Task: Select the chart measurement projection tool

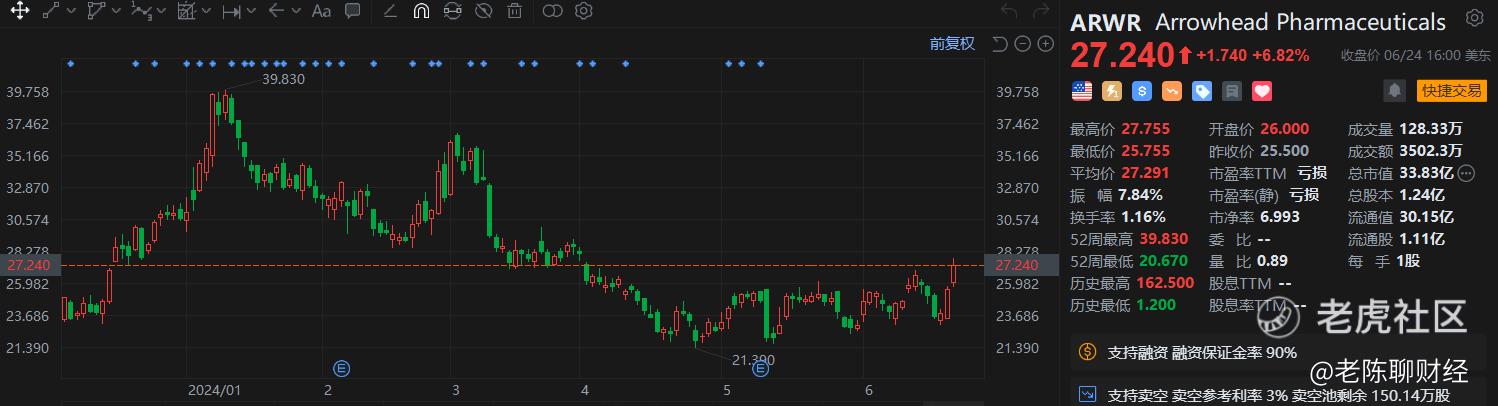Action: point(186,12)
